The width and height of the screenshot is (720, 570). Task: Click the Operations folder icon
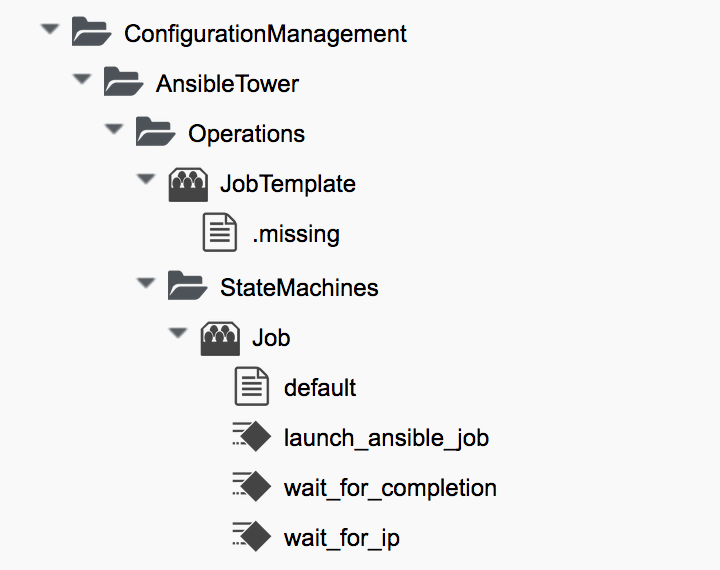coord(155,133)
